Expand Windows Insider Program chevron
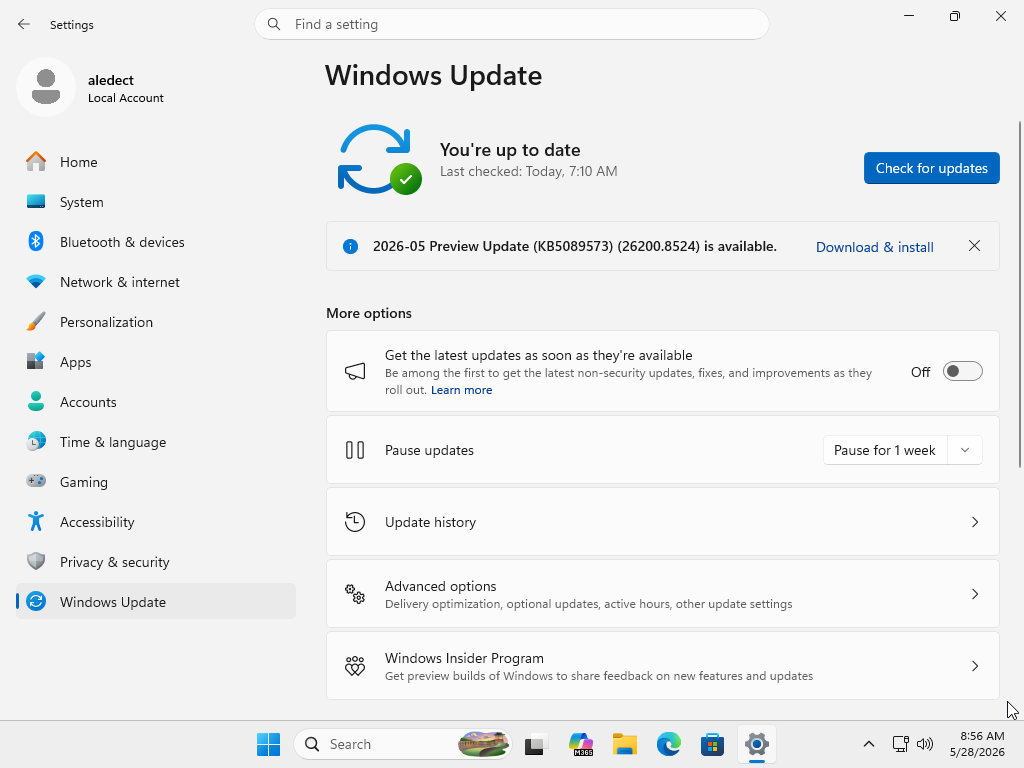The height and width of the screenshot is (768, 1024). 974,665
